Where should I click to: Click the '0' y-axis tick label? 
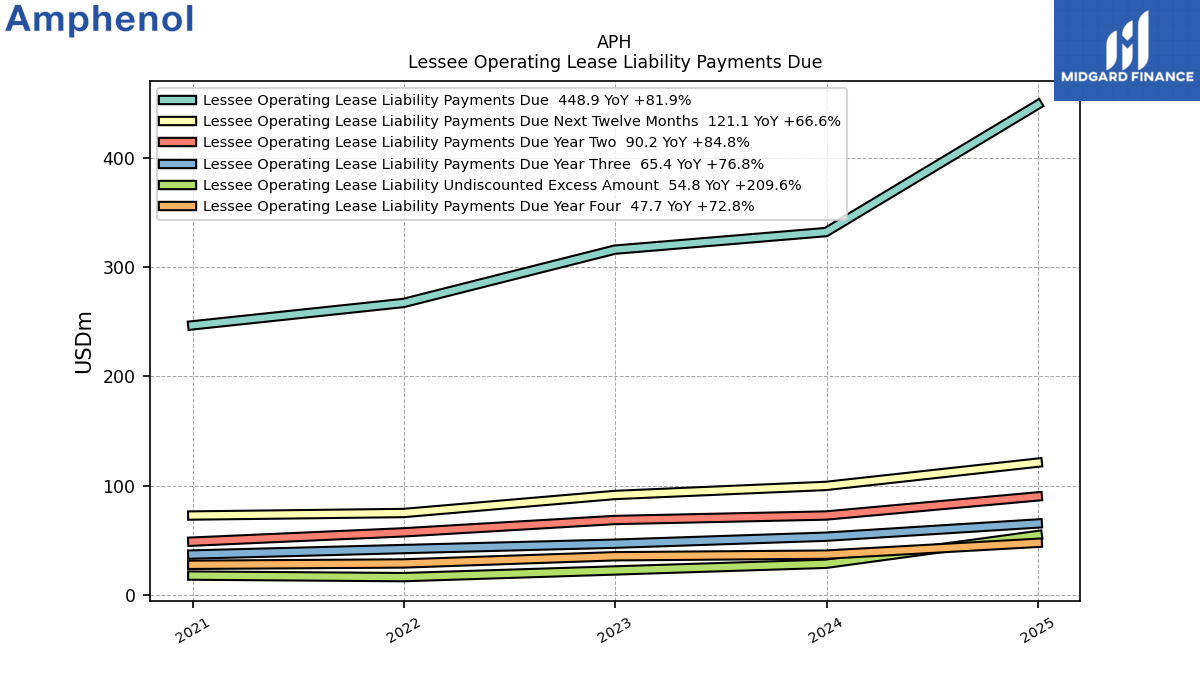[131, 596]
